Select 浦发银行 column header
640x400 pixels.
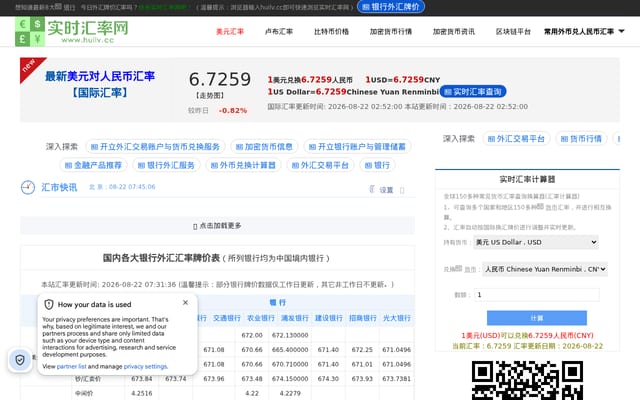tap(295, 318)
